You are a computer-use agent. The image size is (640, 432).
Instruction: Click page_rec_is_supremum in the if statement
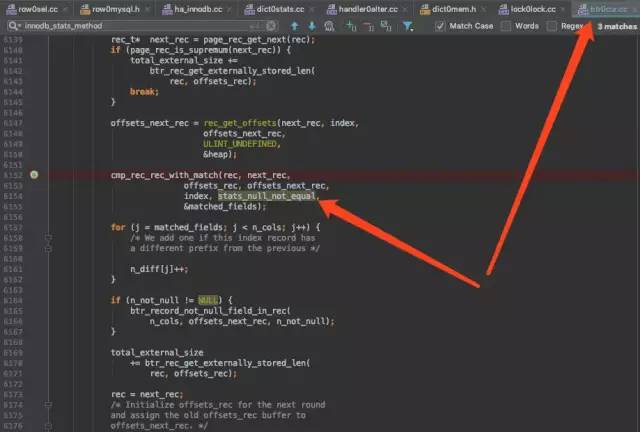tap(180, 50)
